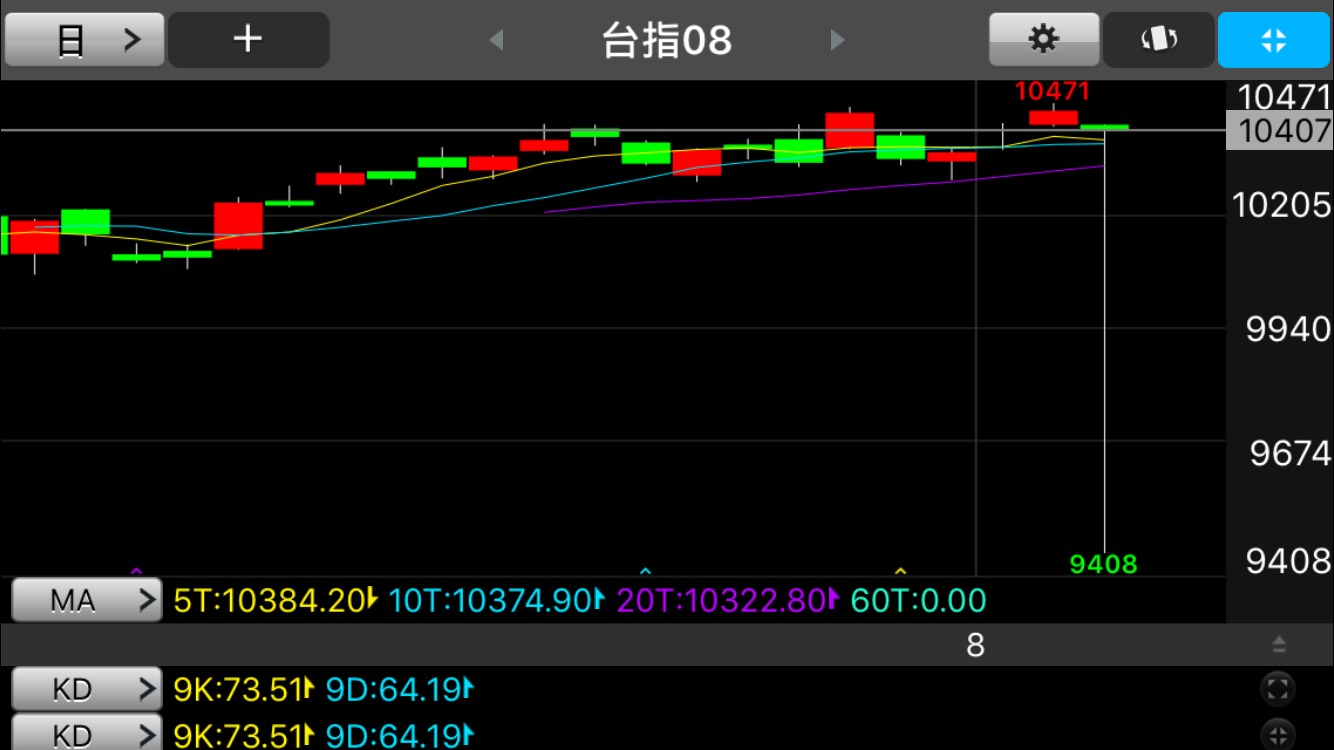Tap the 台指08 contract title

pos(667,41)
